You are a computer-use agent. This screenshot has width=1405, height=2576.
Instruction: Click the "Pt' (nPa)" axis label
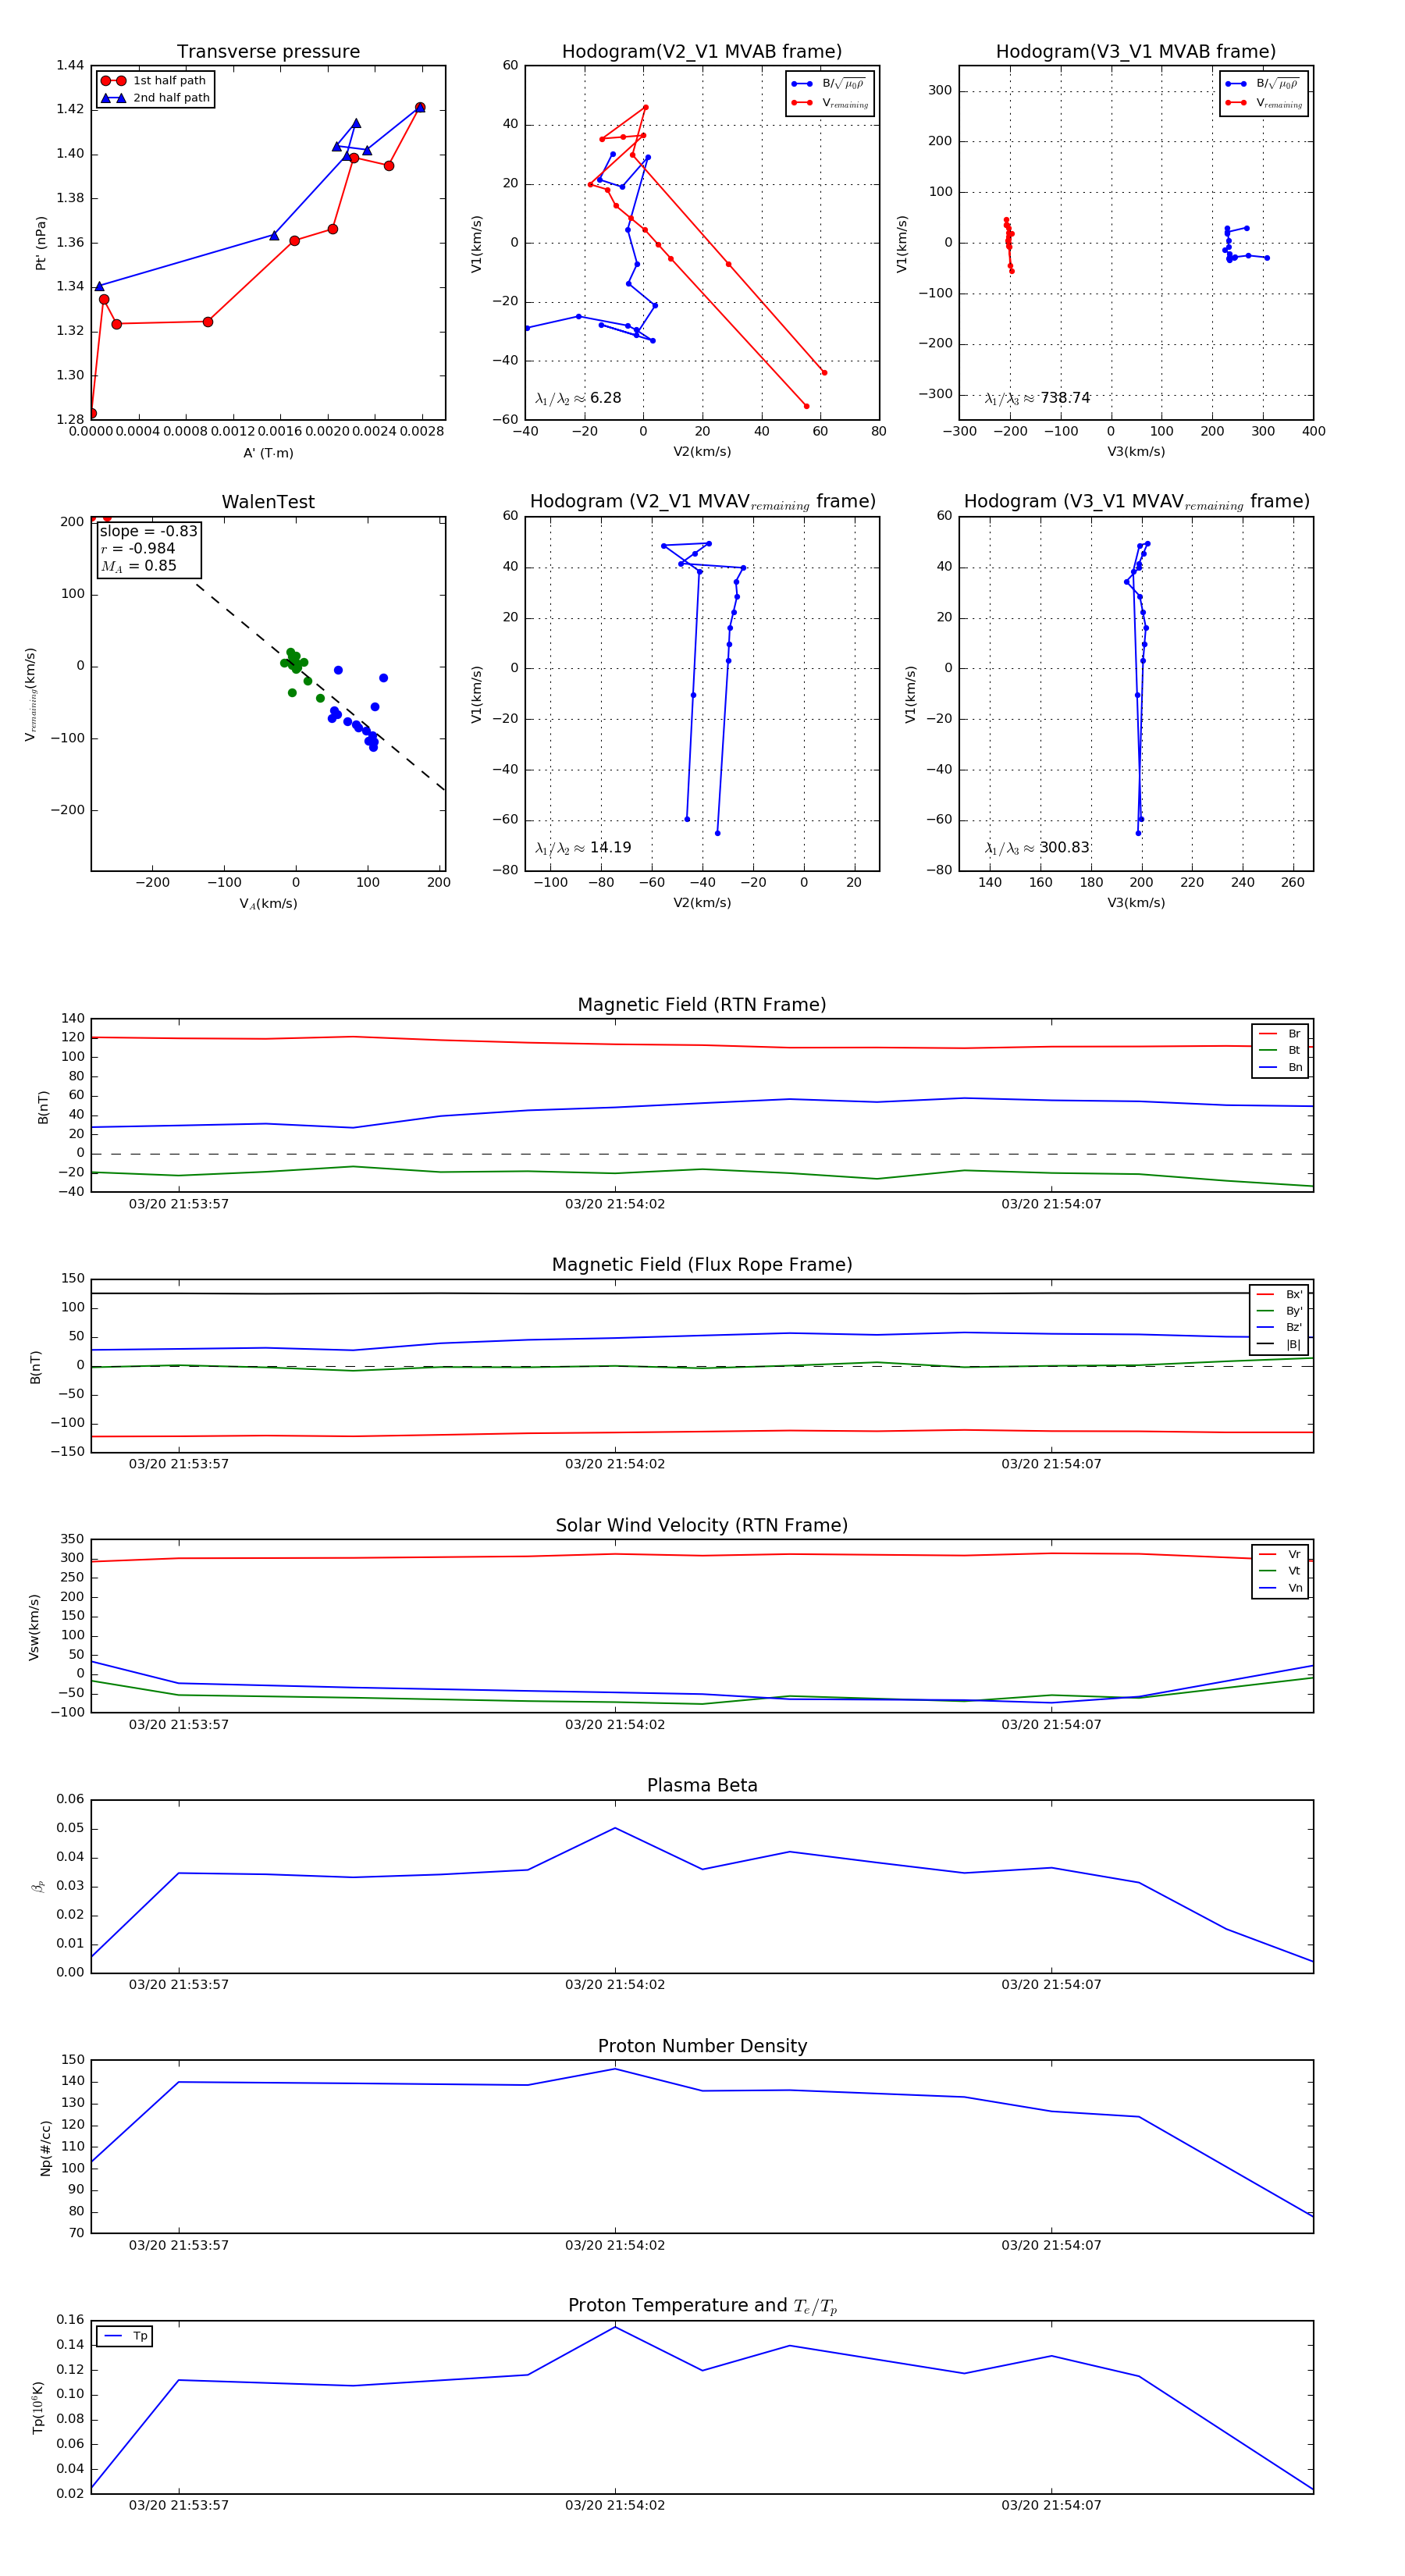coord(41,243)
